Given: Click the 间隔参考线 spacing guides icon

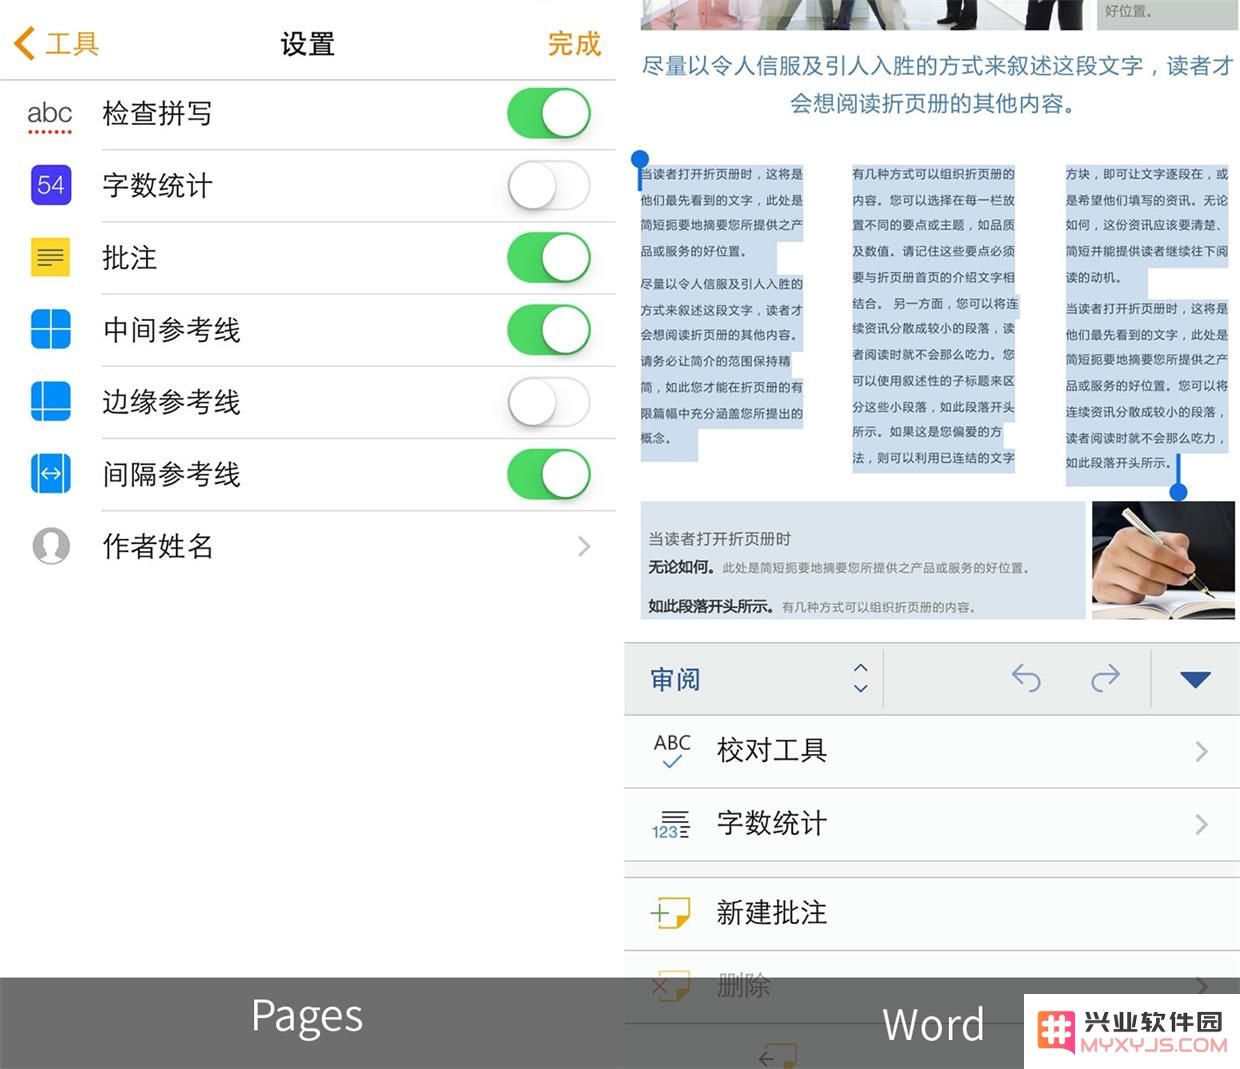Looking at the screenshot, I should point(51,474).
